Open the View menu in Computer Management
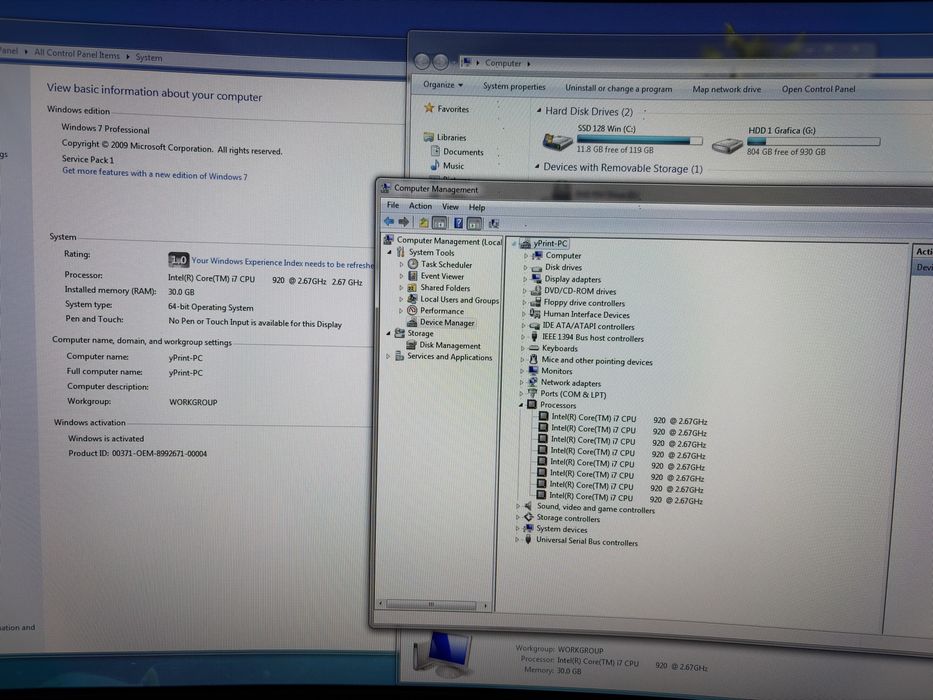The image size is (933, 700). tap(450, 207)
